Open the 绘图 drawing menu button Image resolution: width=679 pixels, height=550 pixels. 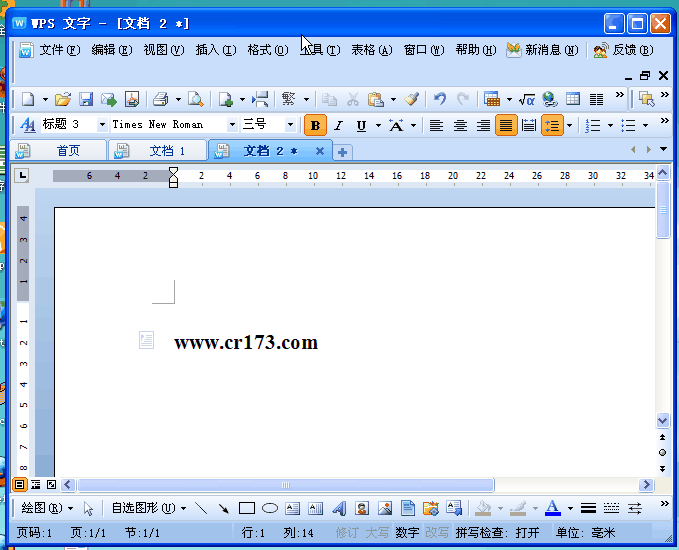(x=47, y=508)
